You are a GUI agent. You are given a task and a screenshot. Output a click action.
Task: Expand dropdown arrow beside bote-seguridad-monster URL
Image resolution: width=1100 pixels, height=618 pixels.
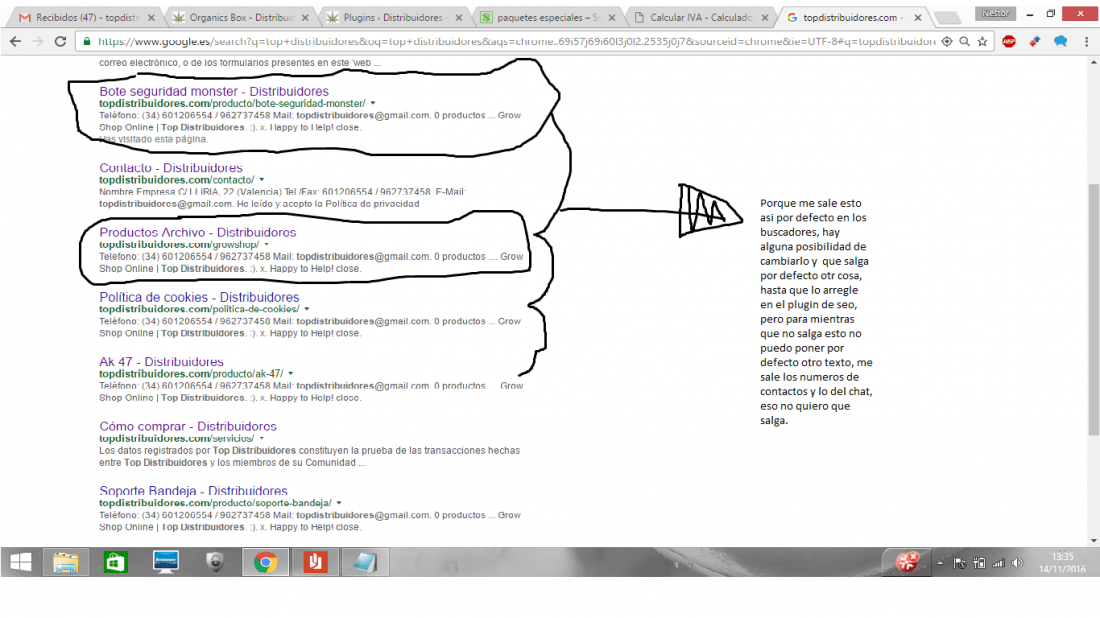coord(373,104)
